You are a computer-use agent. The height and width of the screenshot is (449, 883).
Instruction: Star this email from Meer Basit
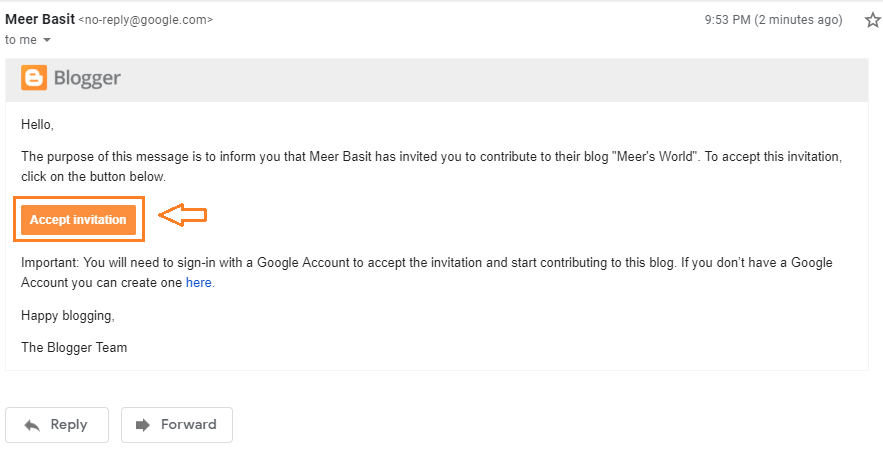tap(872, 20)
